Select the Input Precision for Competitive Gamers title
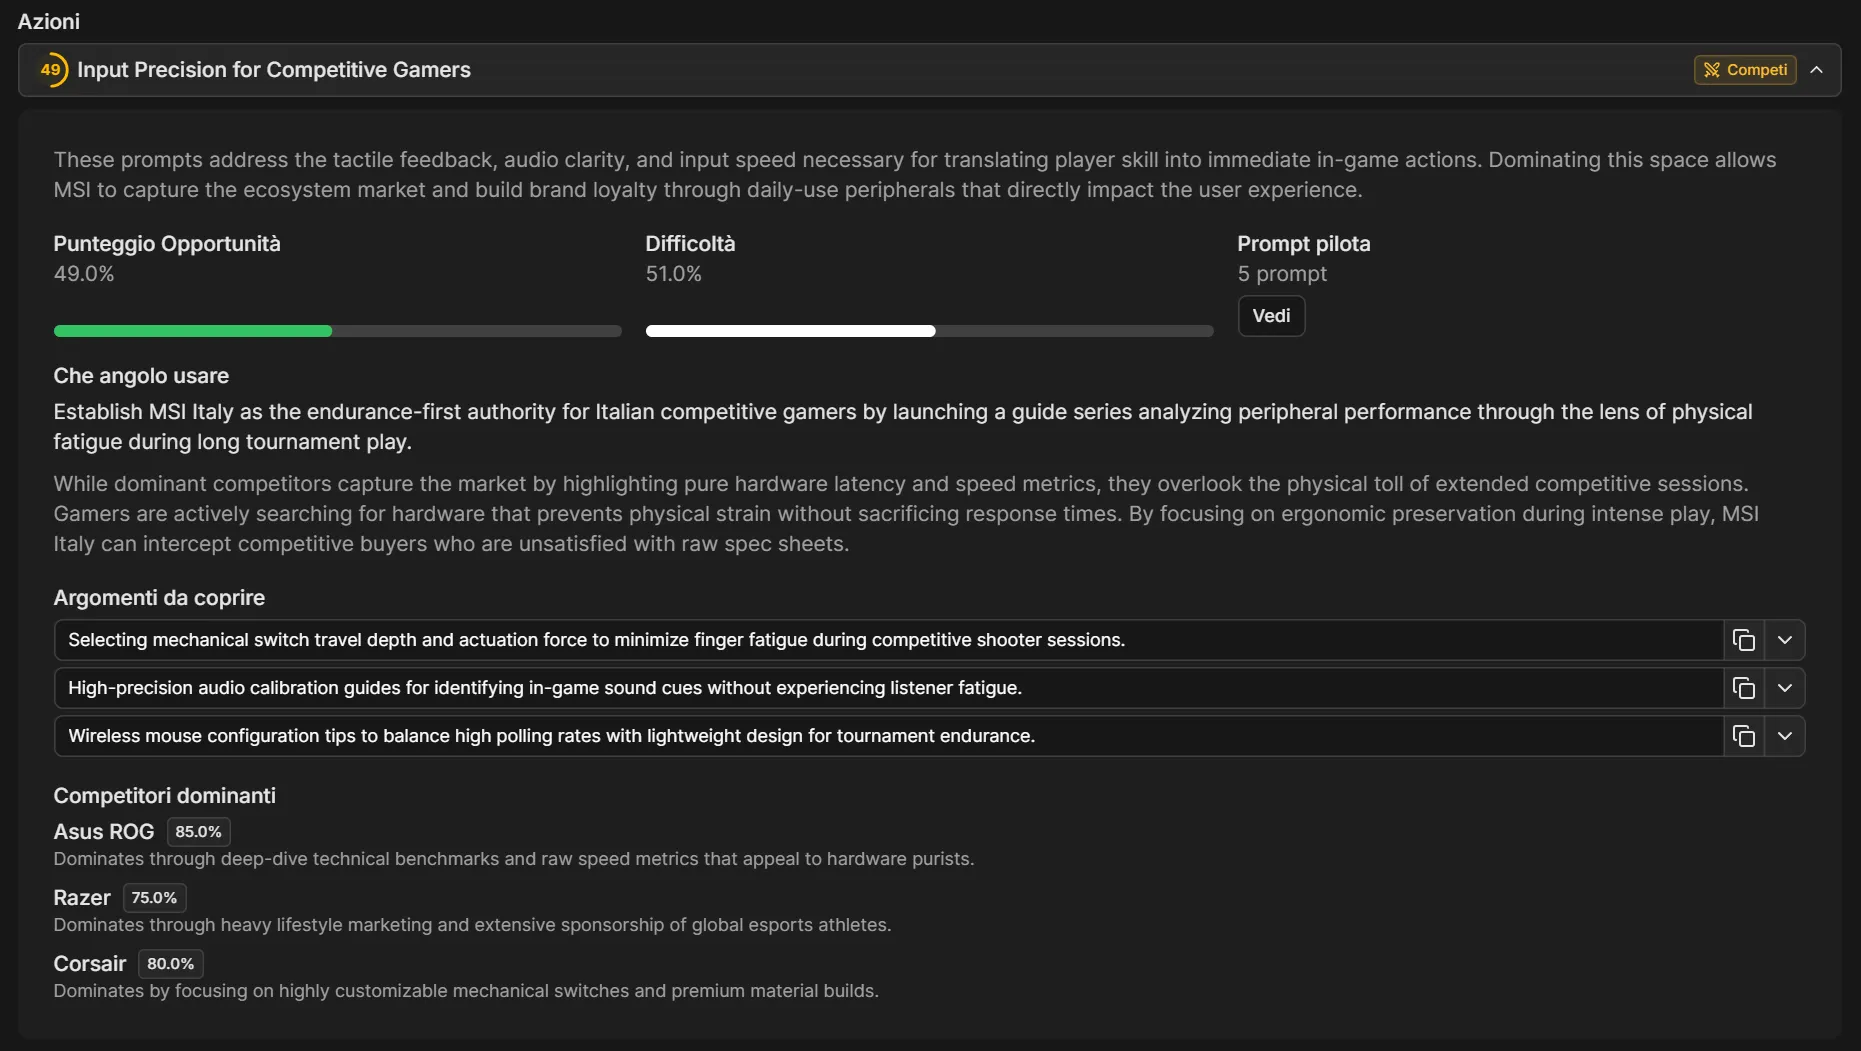This screenshot has height=1051, width=1861. pos(274,70)
